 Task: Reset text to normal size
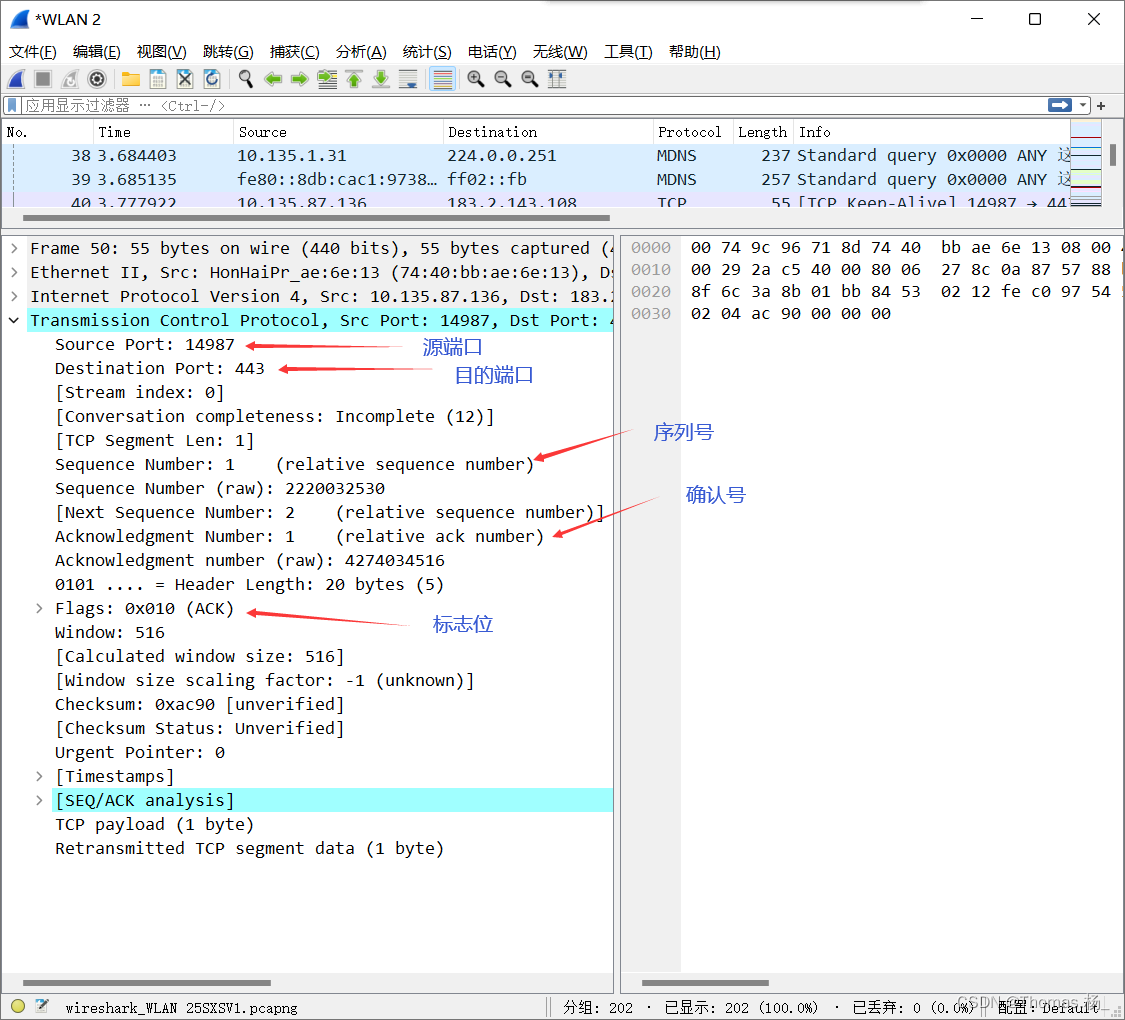[529, 79]
